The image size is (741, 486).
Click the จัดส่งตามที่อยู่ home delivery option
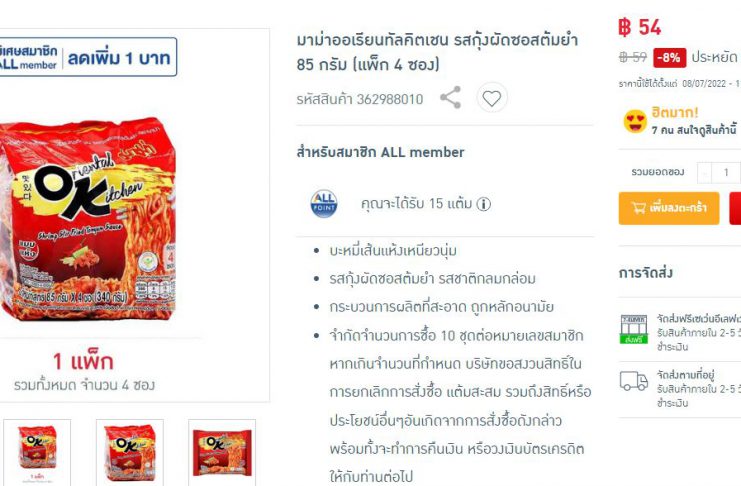pos(685,375)
